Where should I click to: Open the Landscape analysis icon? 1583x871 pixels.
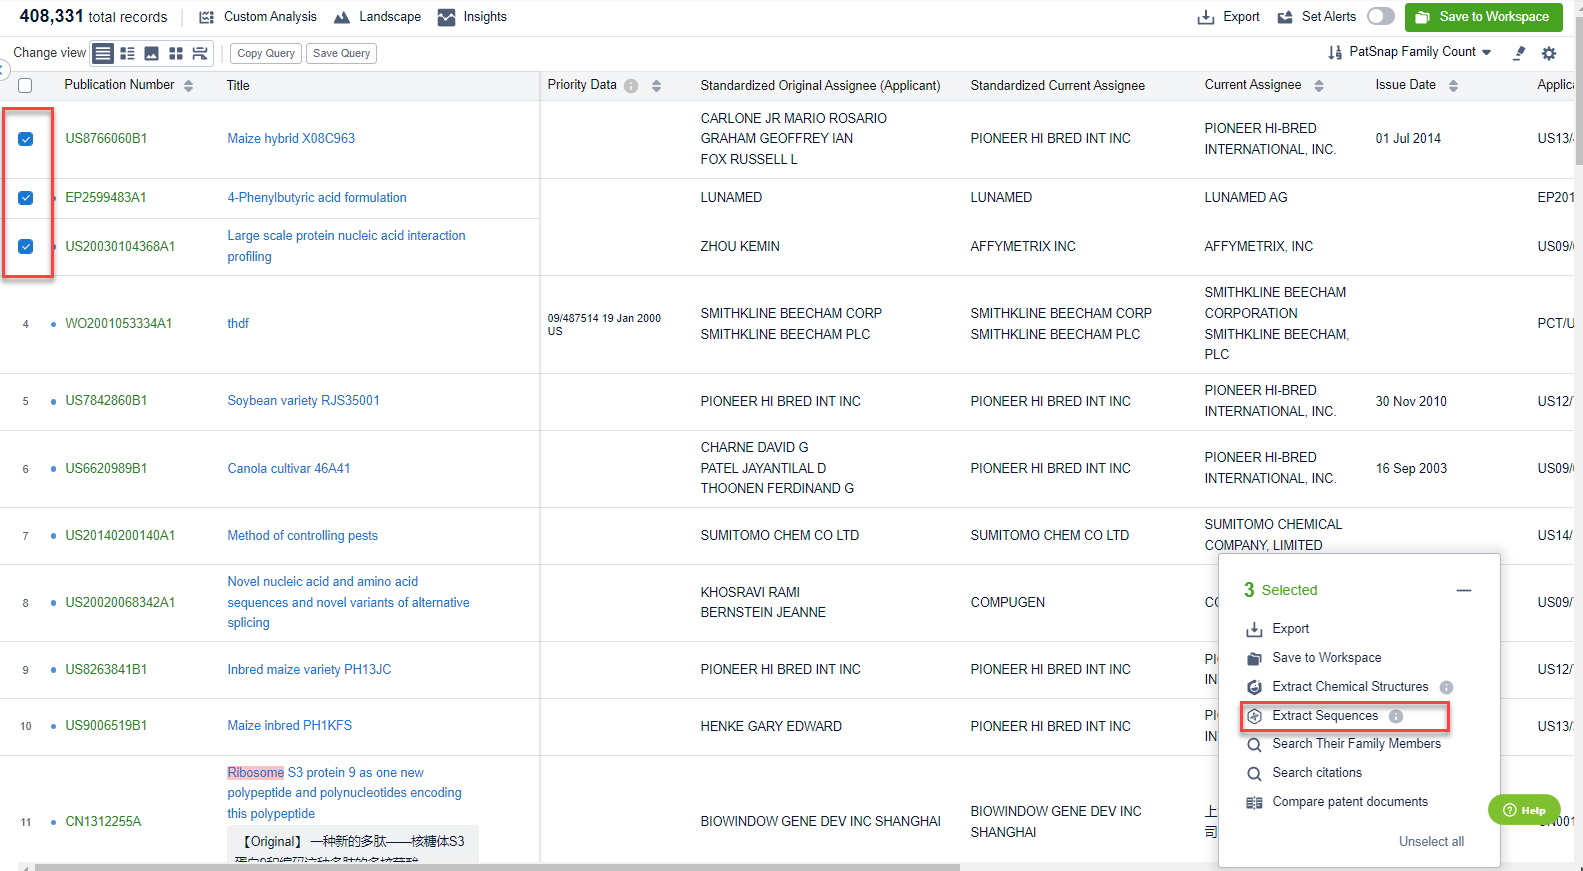[342, 17]
